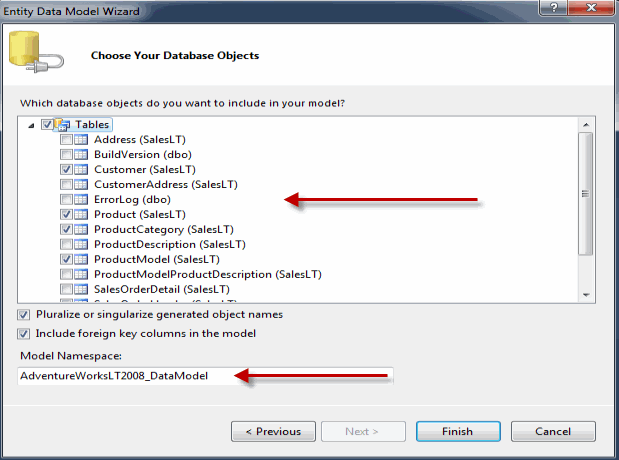Click the SalesOrderDetail table icon

tap(81, 289)
